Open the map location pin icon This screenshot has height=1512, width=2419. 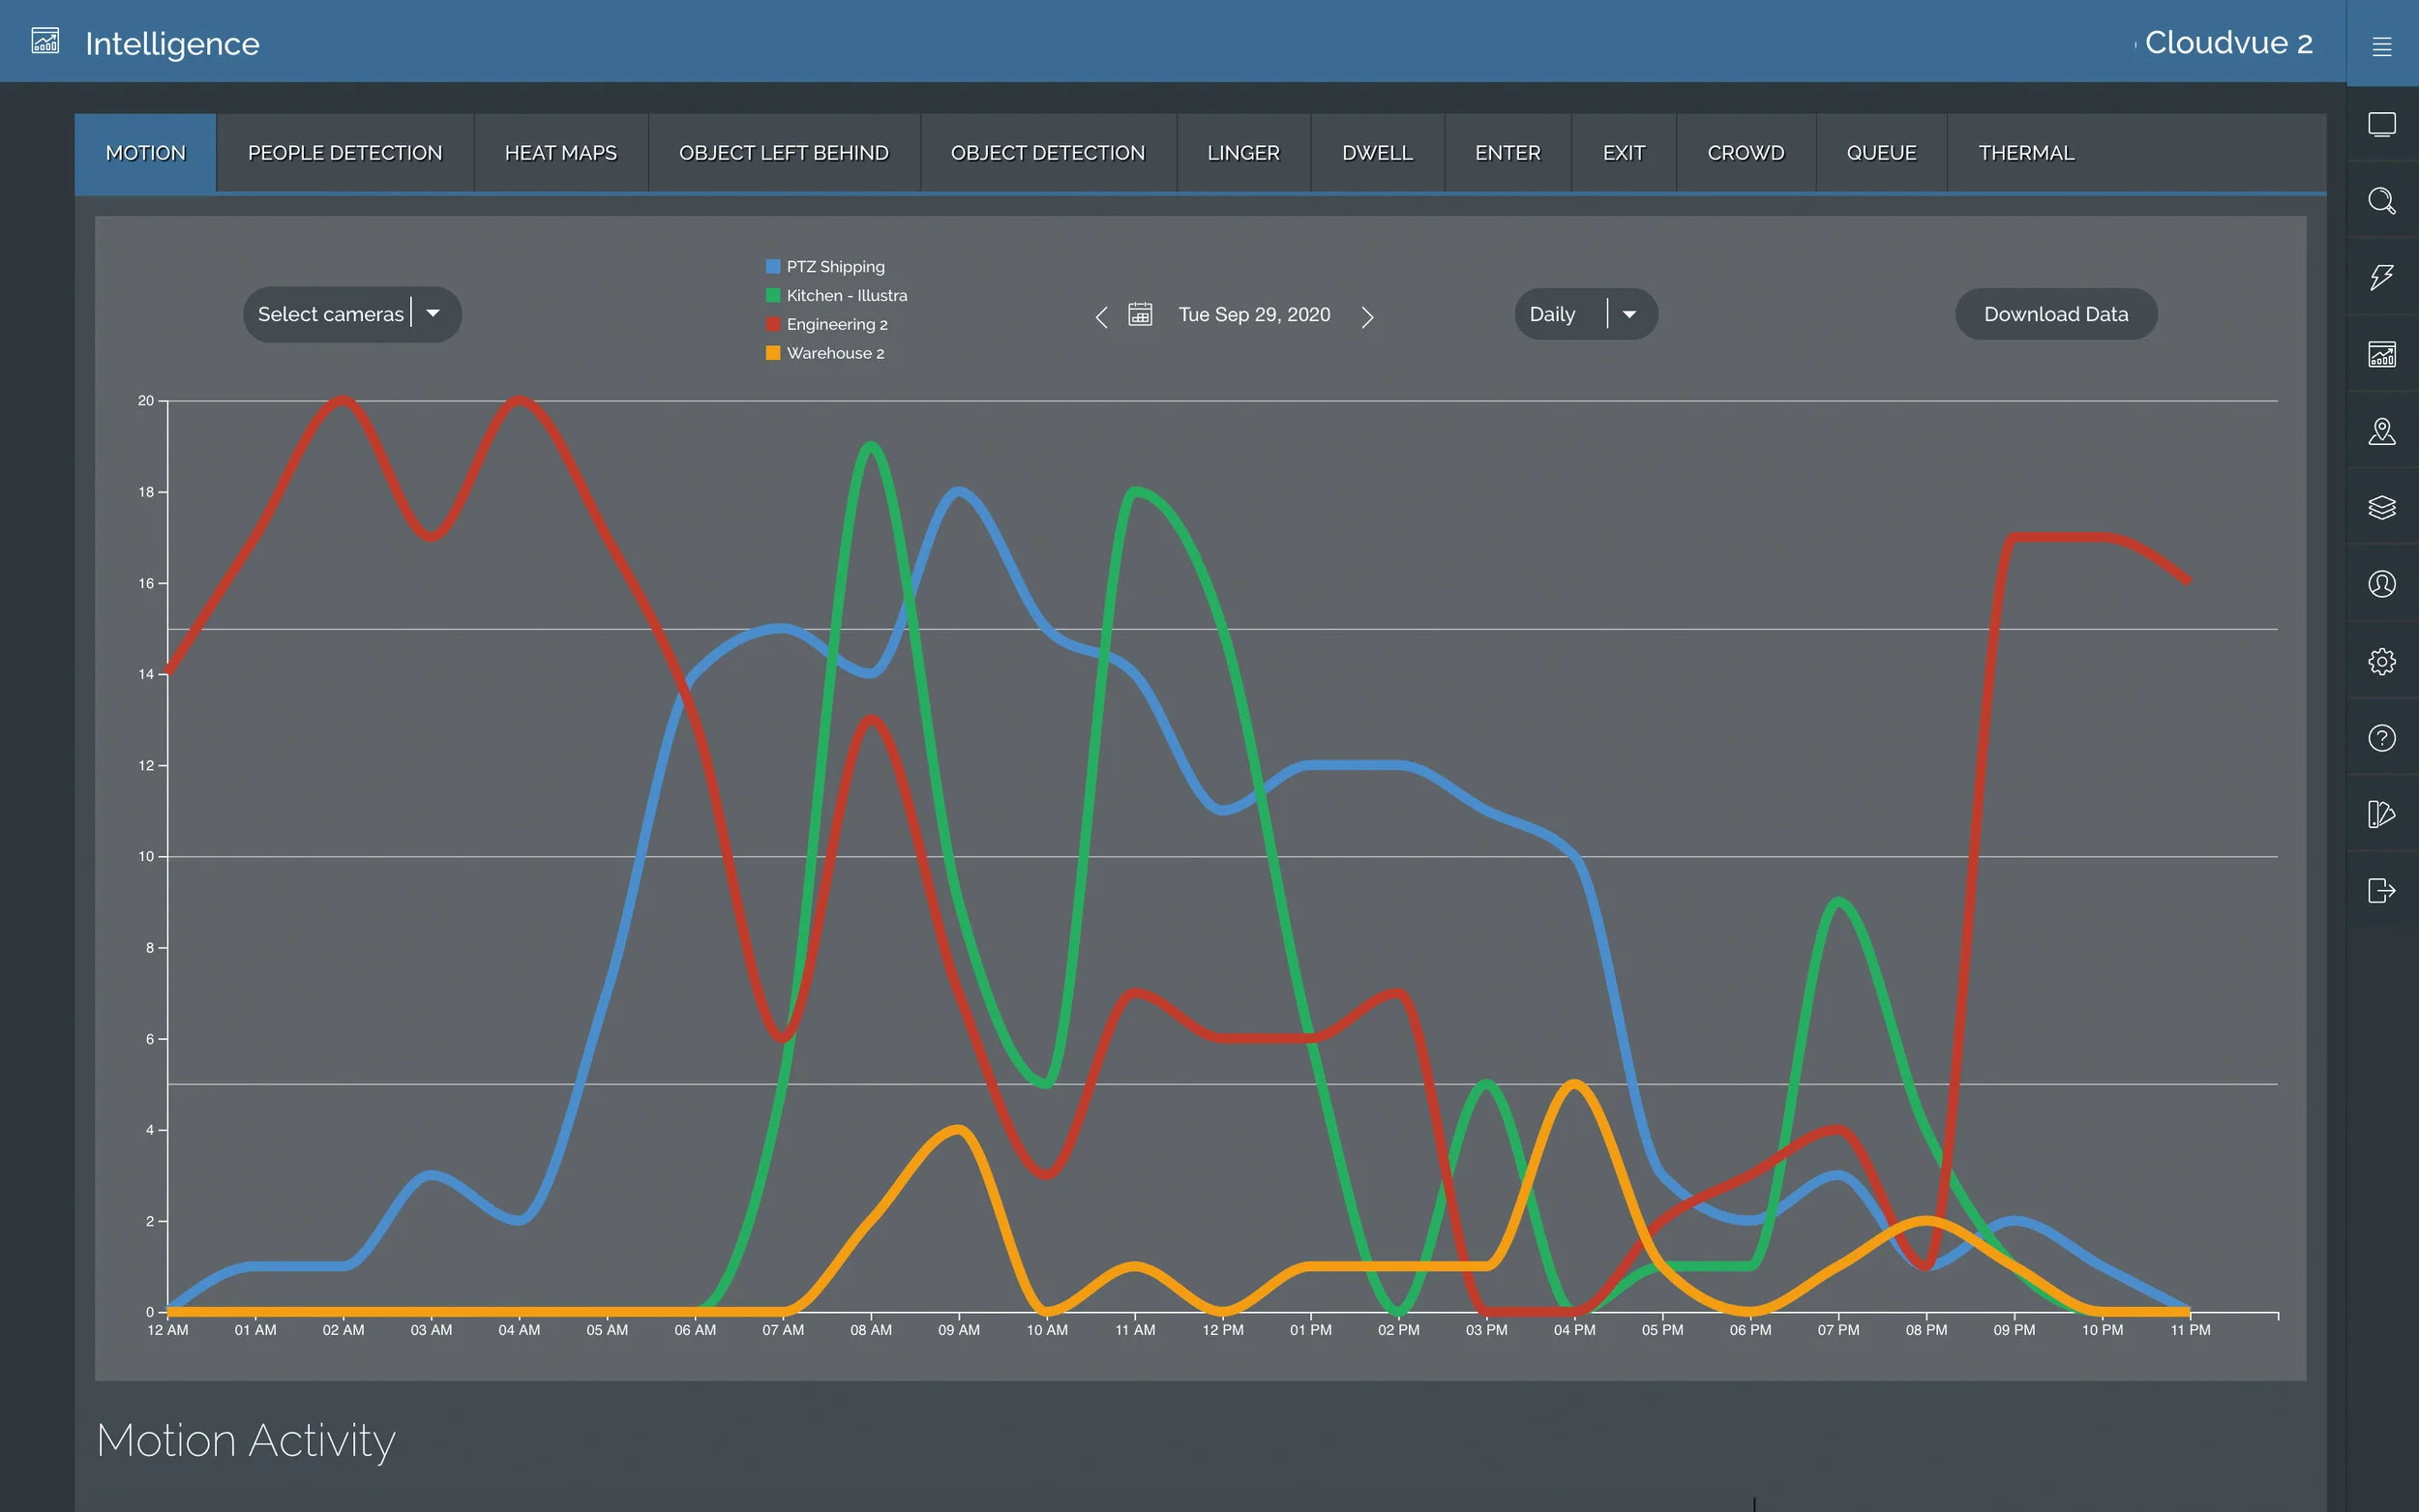[2381, 431]
